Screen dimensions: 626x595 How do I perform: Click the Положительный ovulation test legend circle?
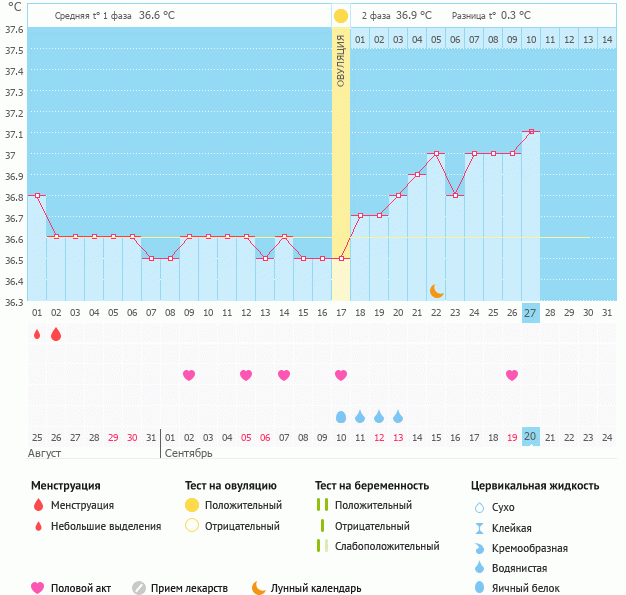pyautogui.click(x=192, y=506)
